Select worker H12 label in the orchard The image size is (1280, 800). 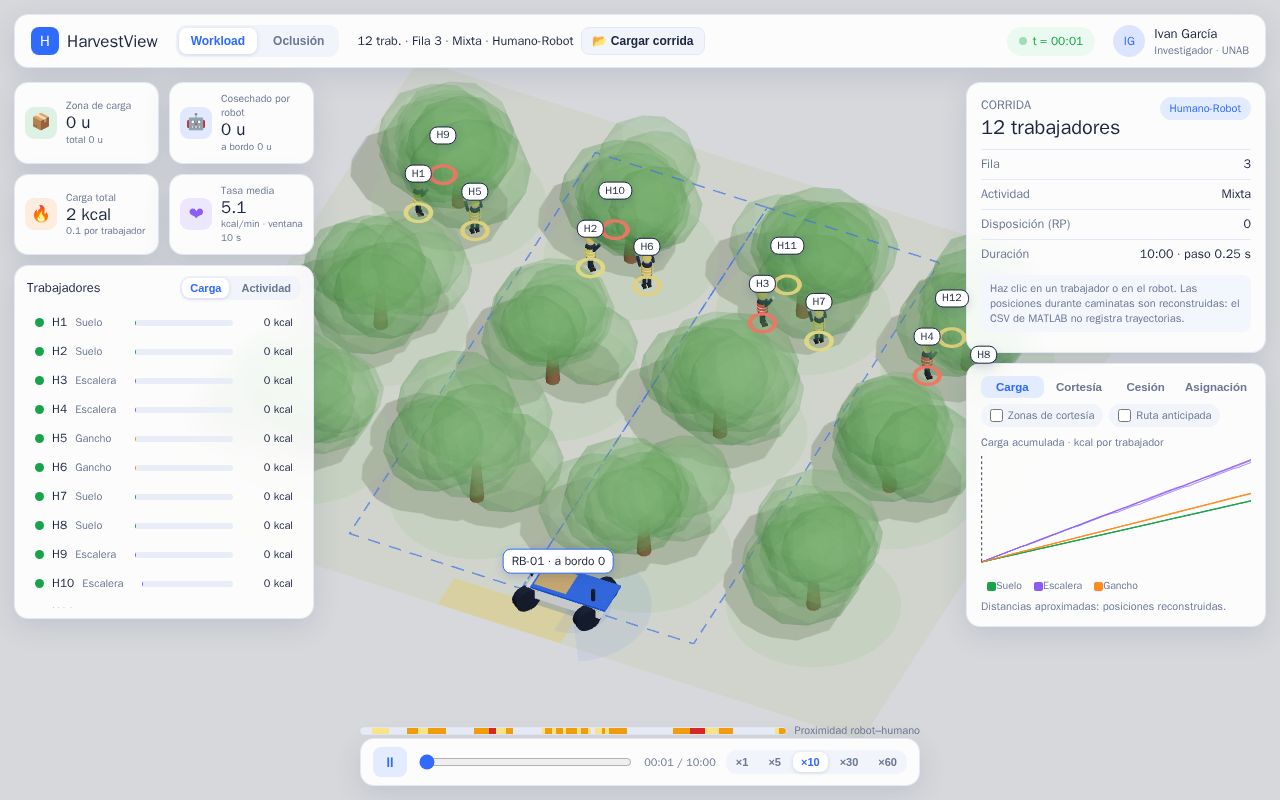[952, 298]
